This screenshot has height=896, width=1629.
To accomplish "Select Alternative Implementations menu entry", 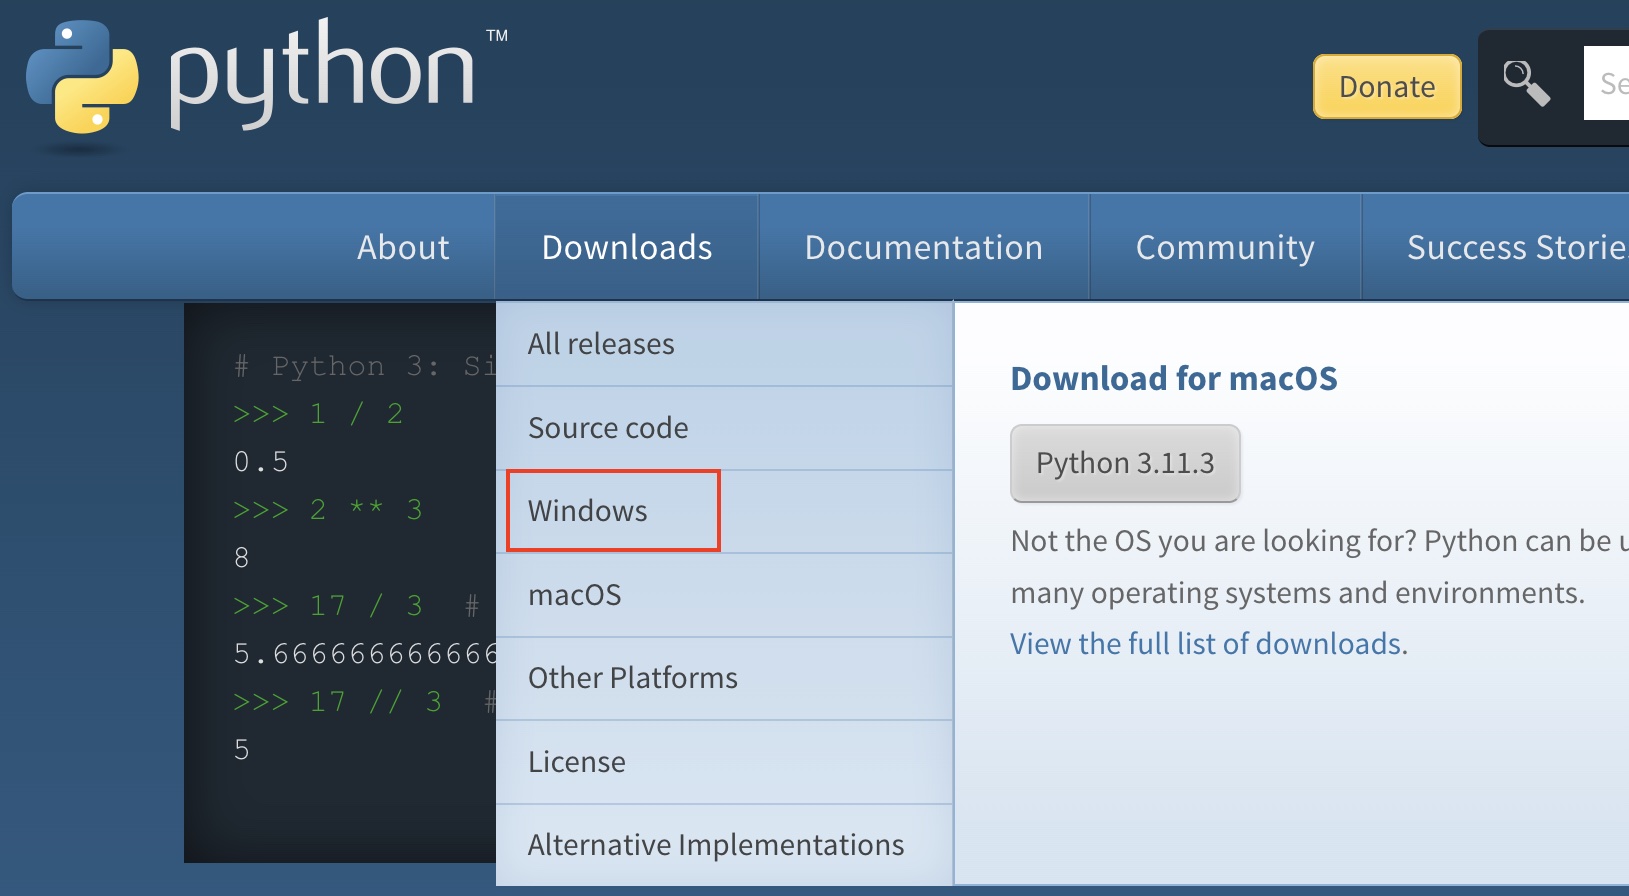I will [724, 845].
